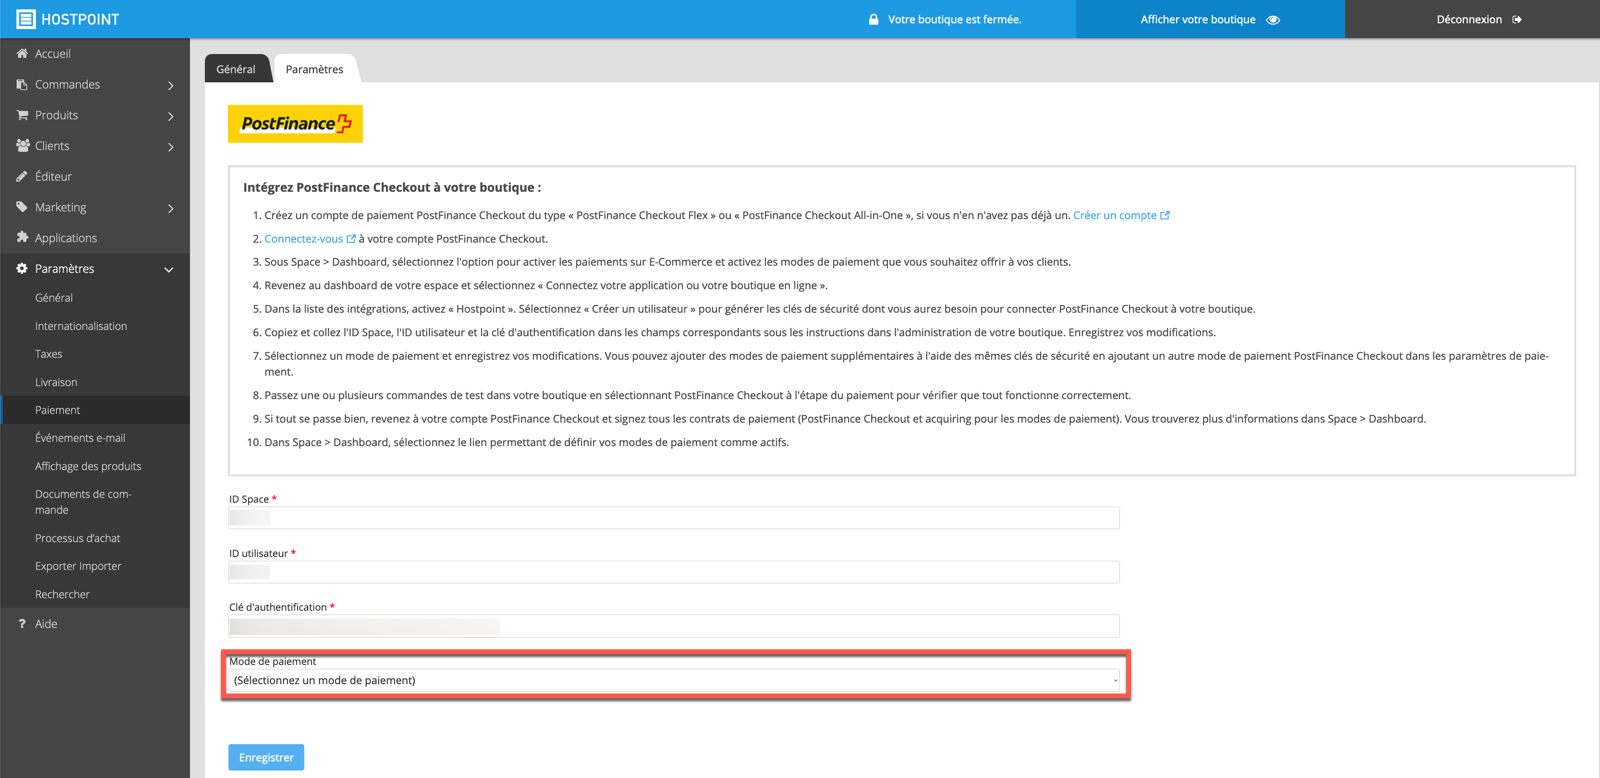This screenshot has width=1600, height=778.
Task: Click the Aide question mark icon
Action: (22, 624)
